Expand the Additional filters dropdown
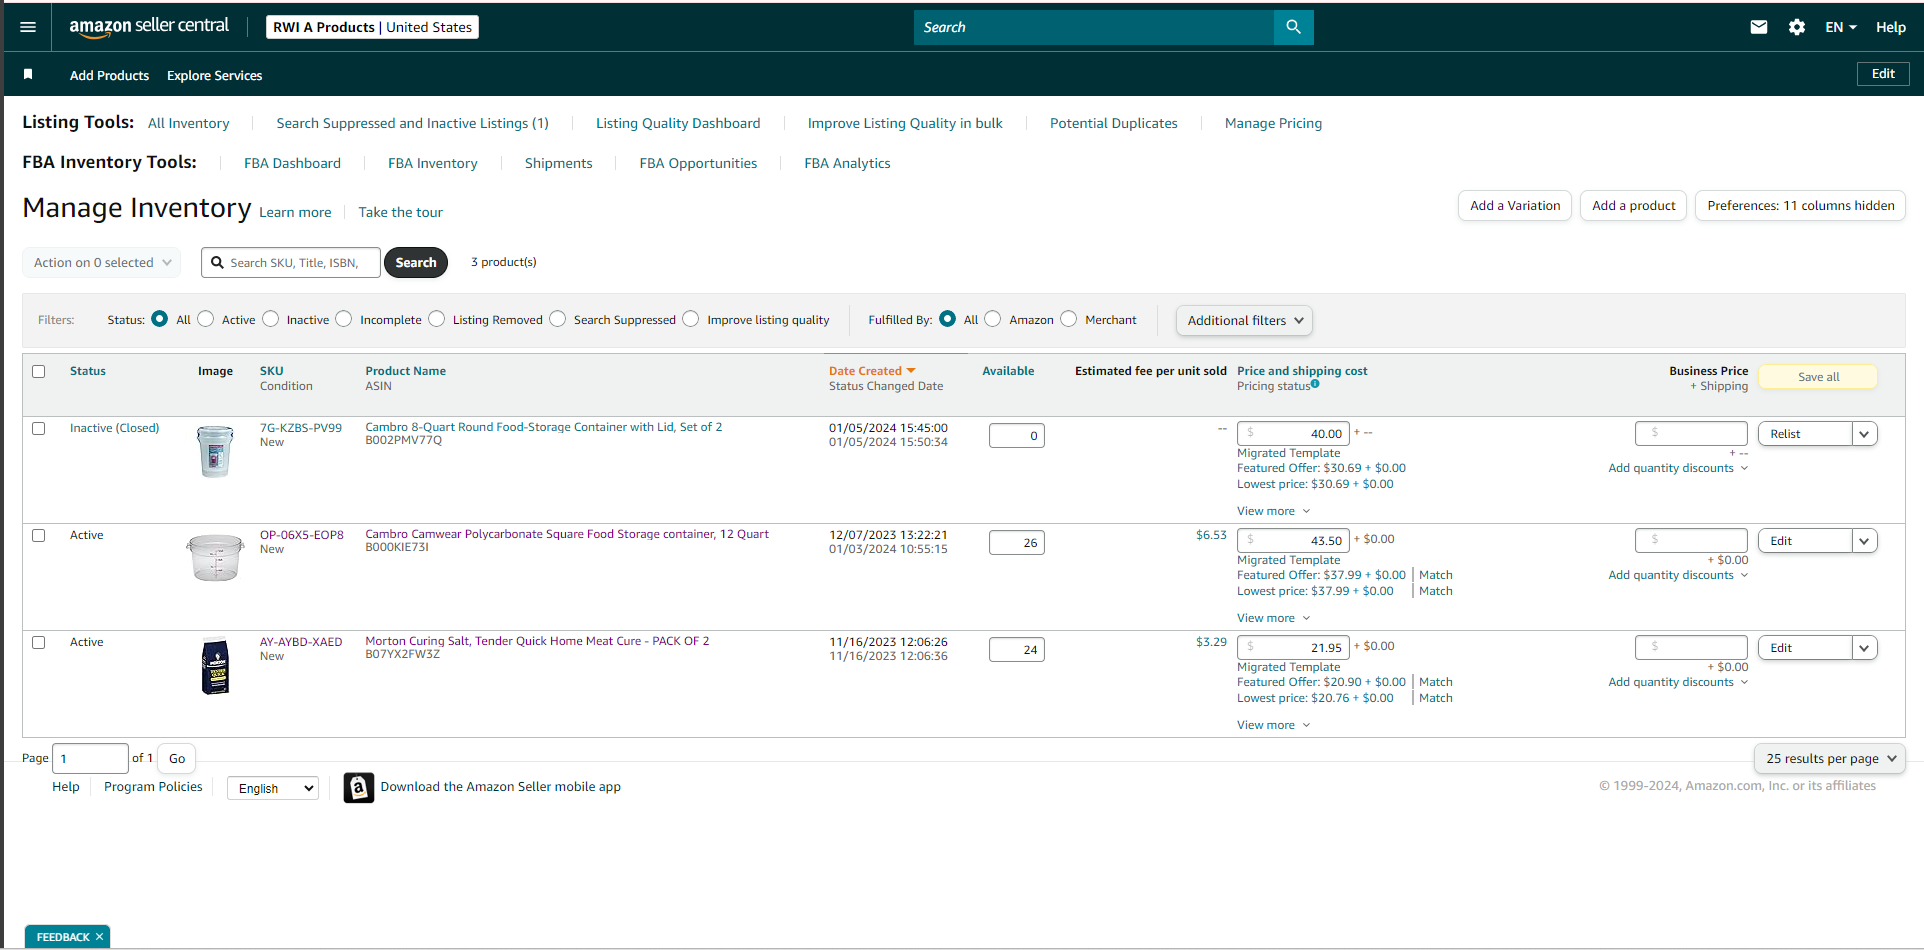The image size is (1924, 950). [1244, 320]
